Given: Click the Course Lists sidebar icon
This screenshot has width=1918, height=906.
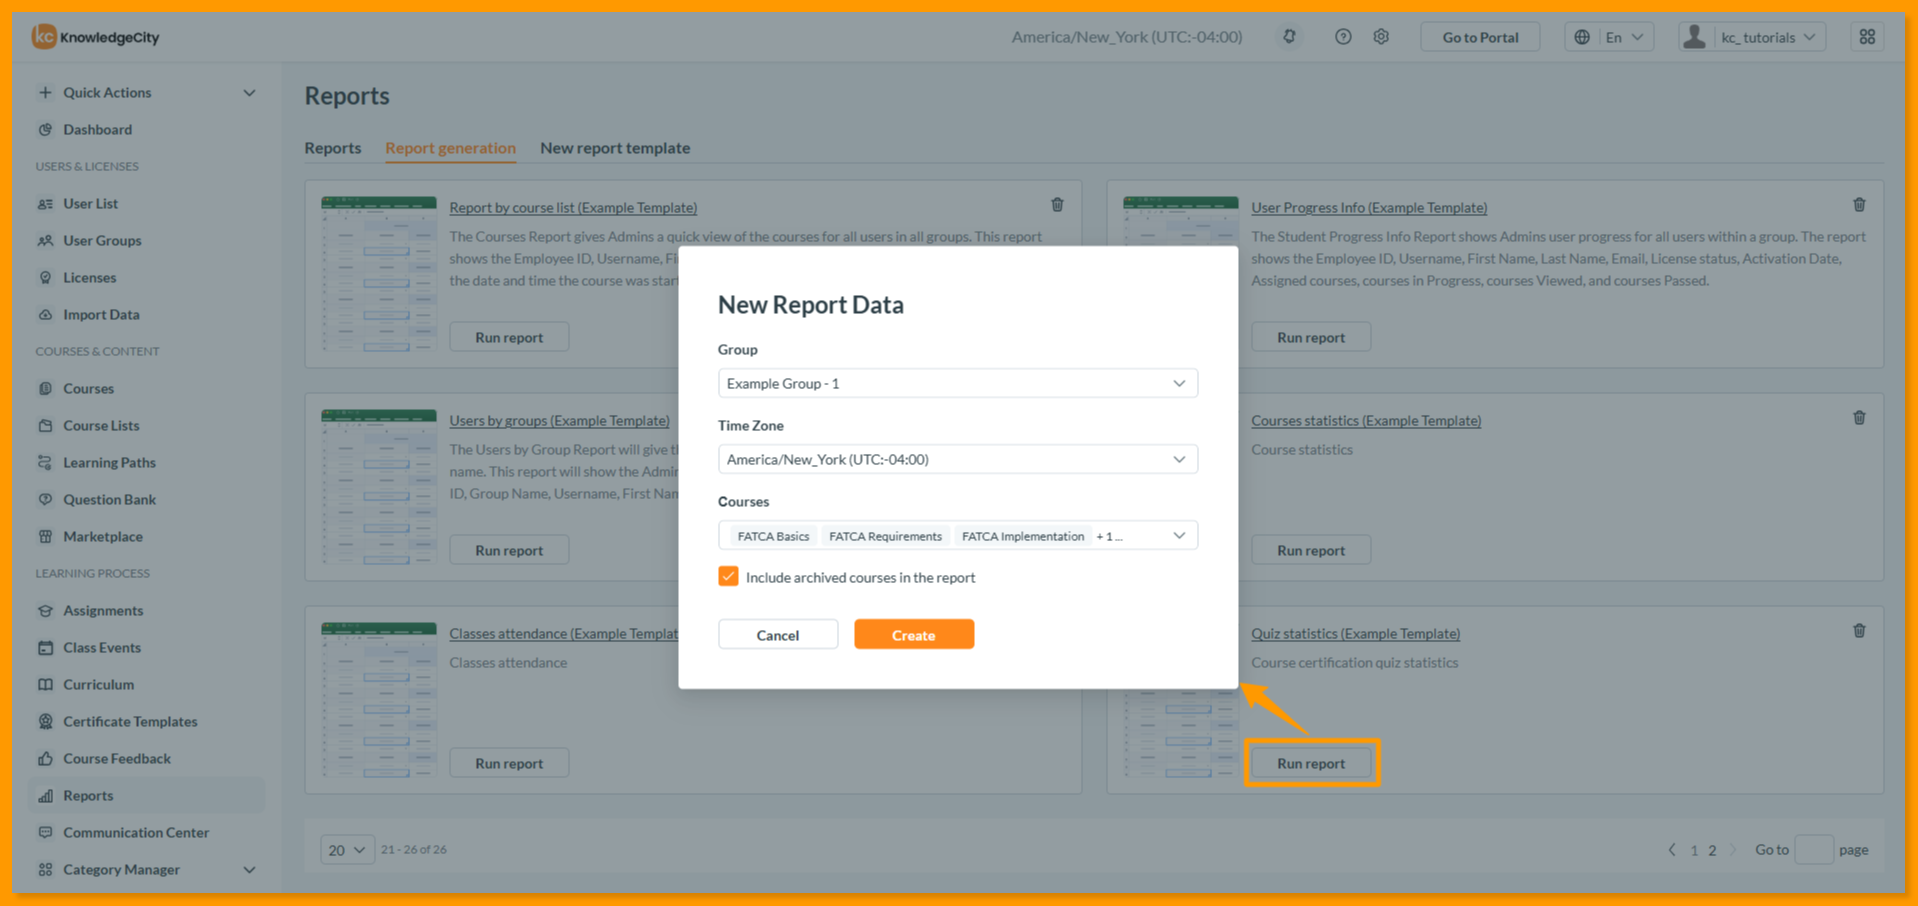Looking at the screenshot, I should coord(45,425).
